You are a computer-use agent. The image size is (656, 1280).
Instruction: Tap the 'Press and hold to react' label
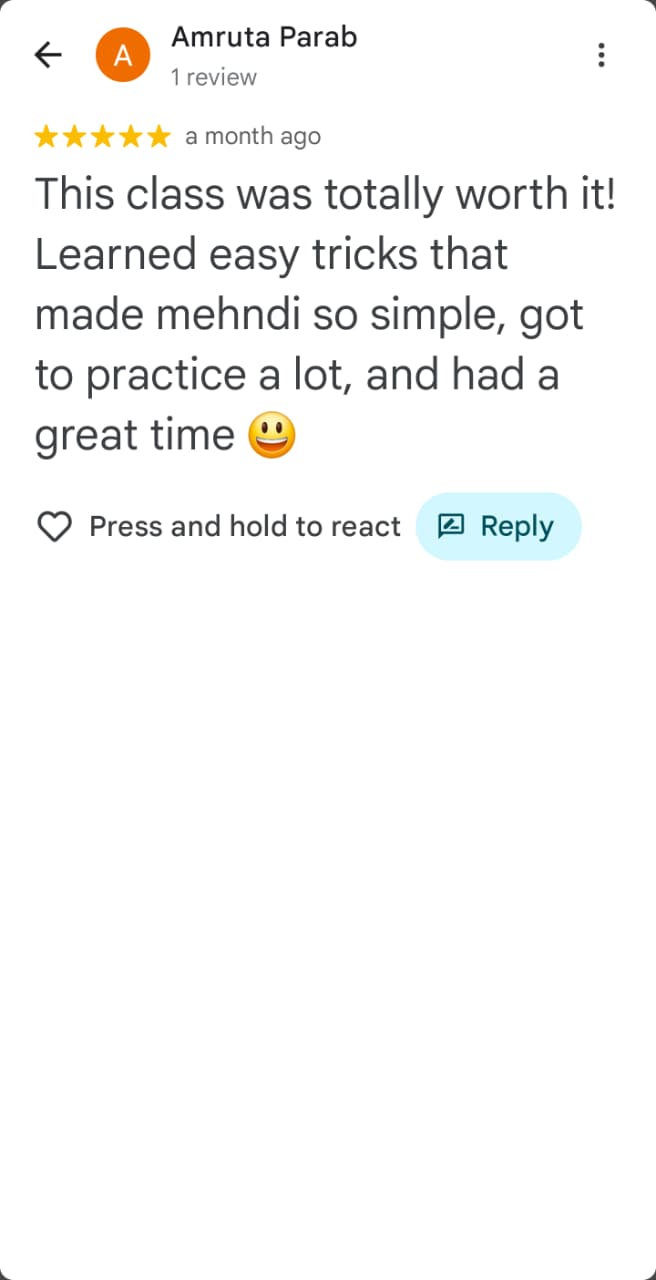pyautogui.click(x=245, y=526)
